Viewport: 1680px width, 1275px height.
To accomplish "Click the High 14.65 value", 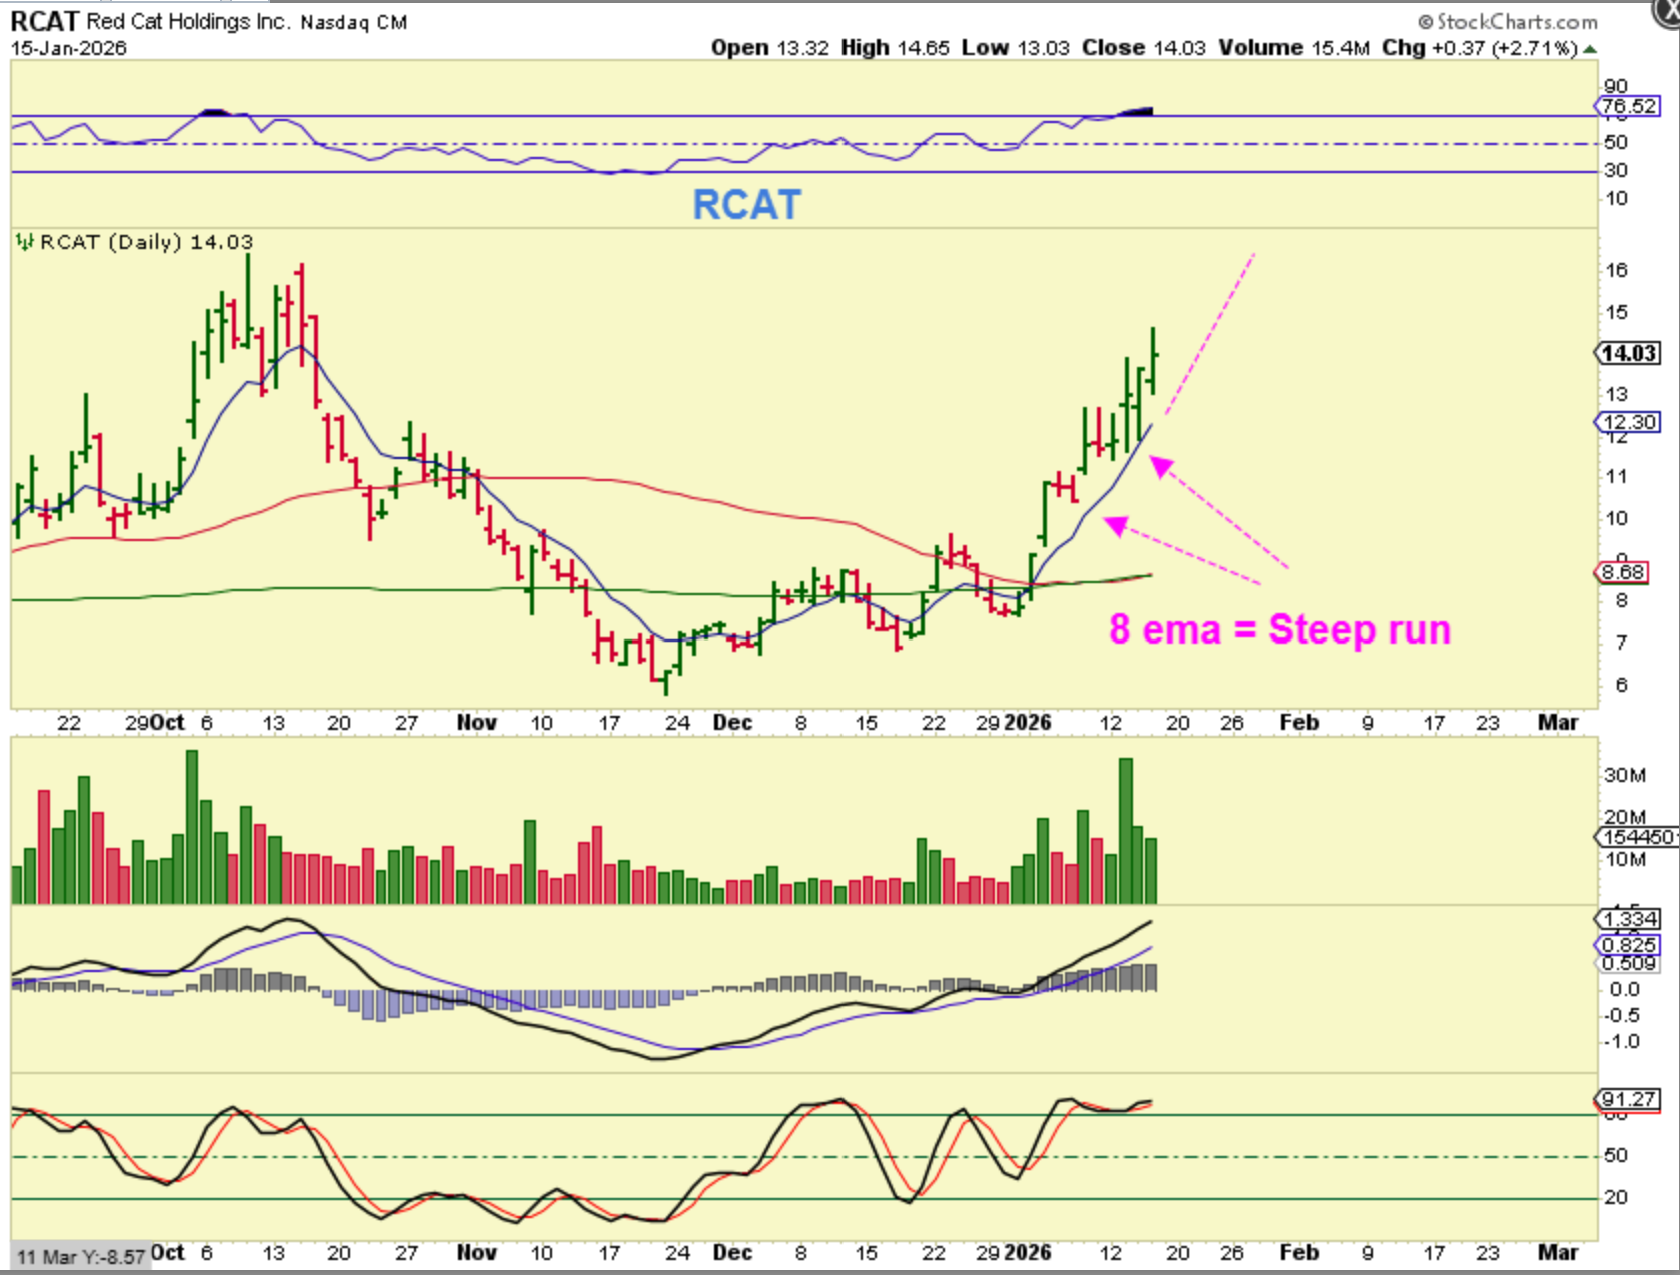I will (x=895, y=48).
